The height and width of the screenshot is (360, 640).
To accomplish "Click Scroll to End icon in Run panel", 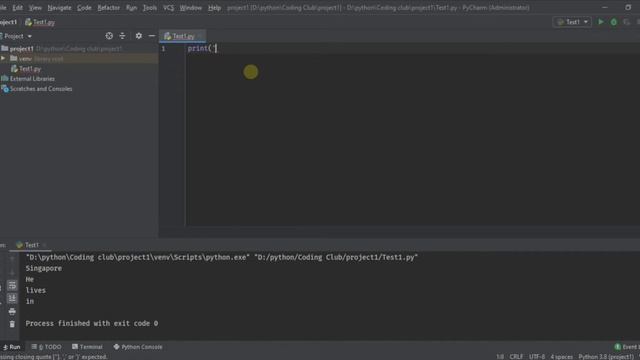I will tap(12, 298).
